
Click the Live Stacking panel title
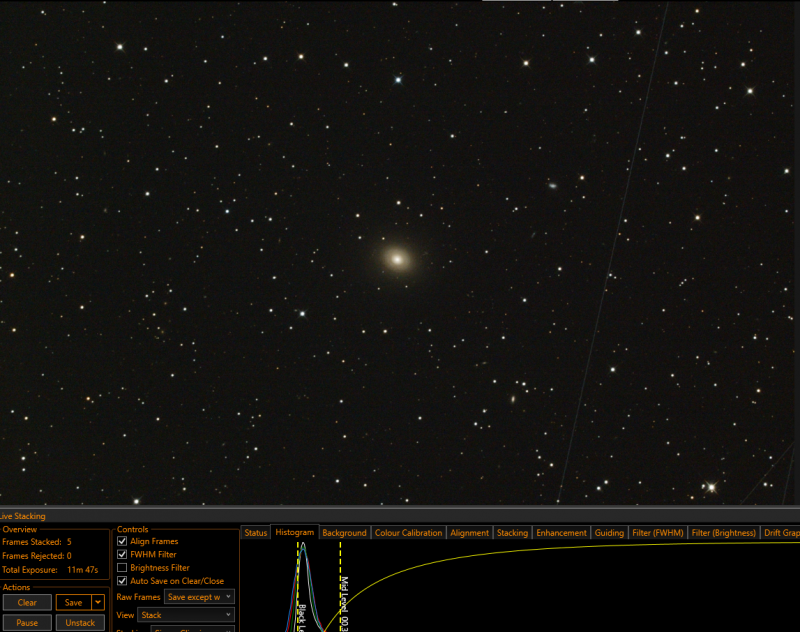22,516
